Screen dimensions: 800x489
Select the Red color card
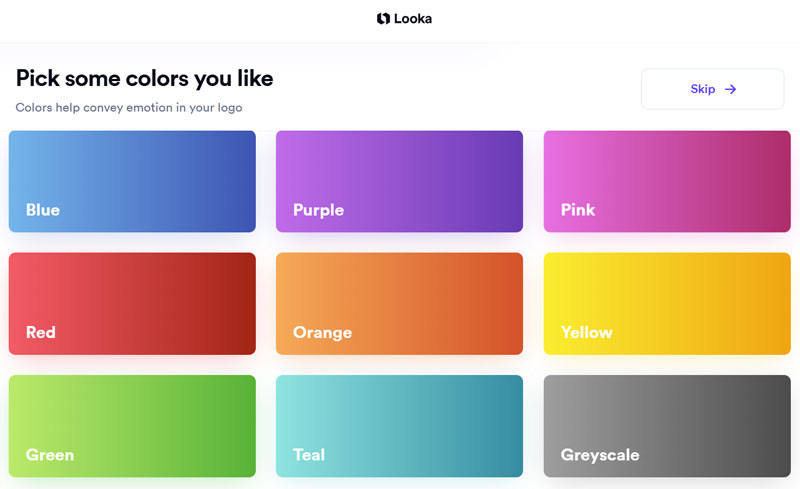(x=132, y=303)
